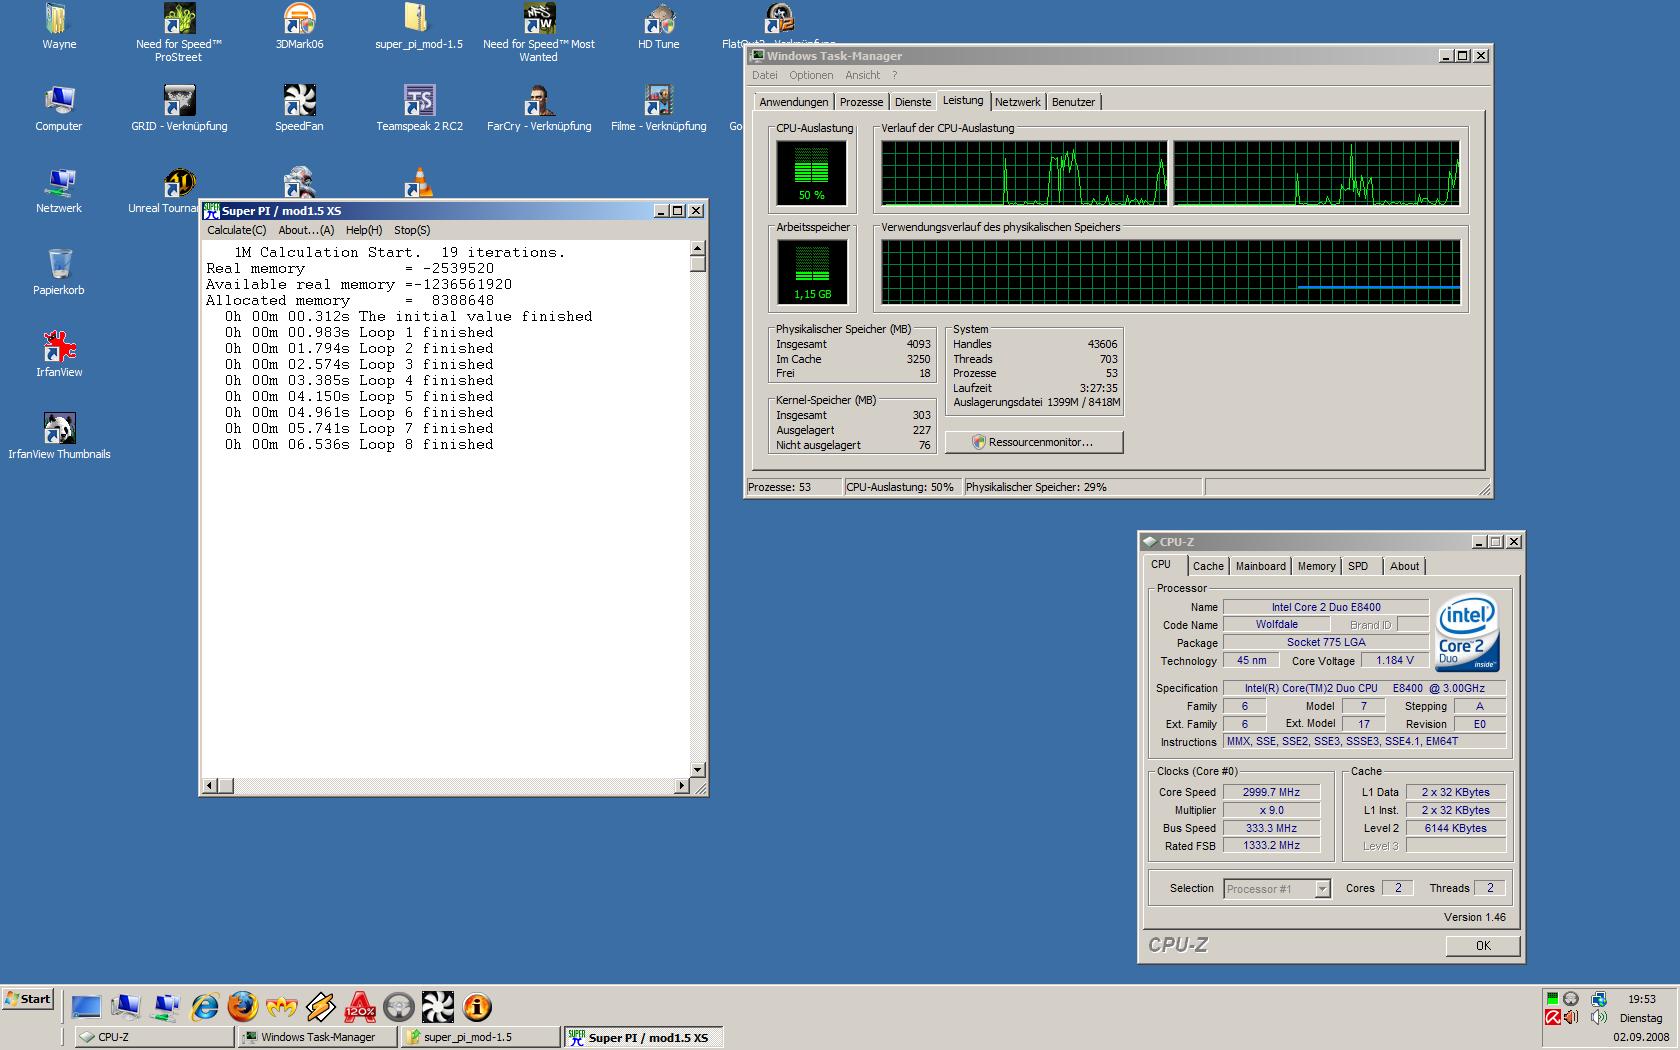This screenshot has height=1050, width=1680.
Task: Open Papierkorb recycle bin icon
Action: tap(59, 266)
